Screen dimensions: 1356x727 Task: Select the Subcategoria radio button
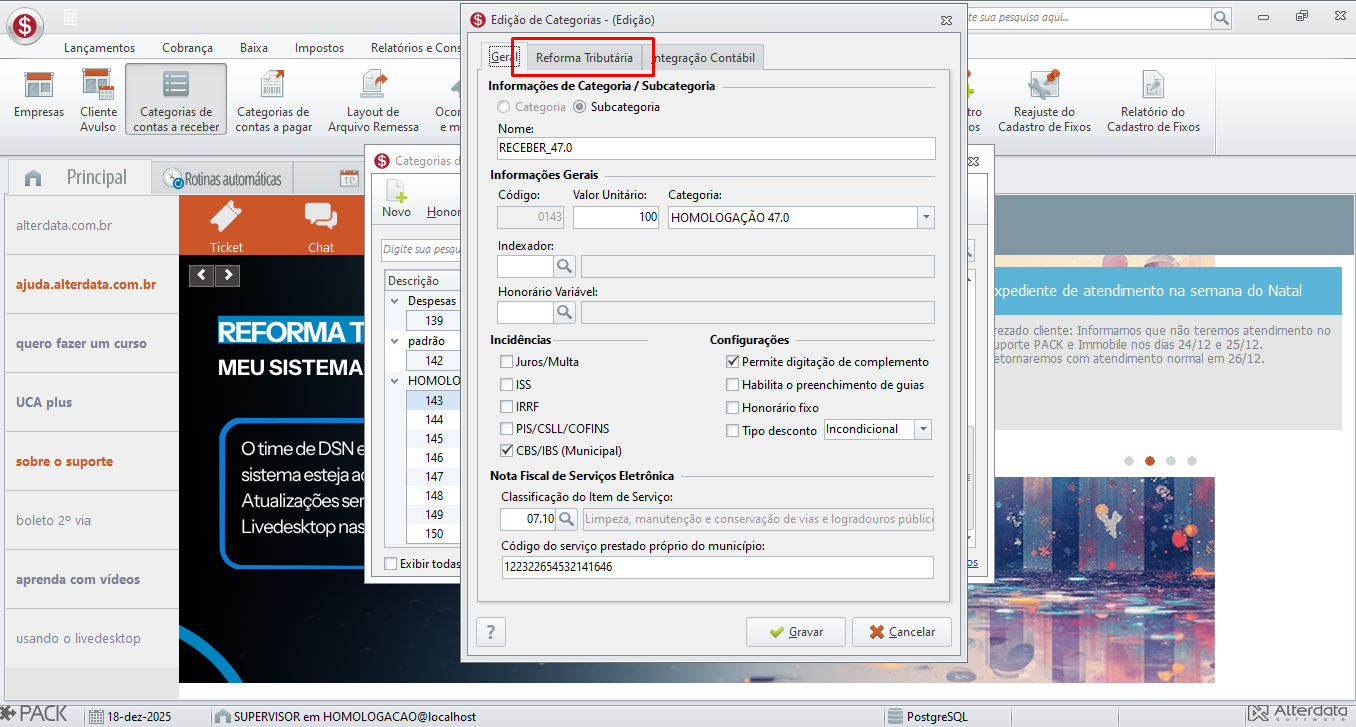click(580, 107)
